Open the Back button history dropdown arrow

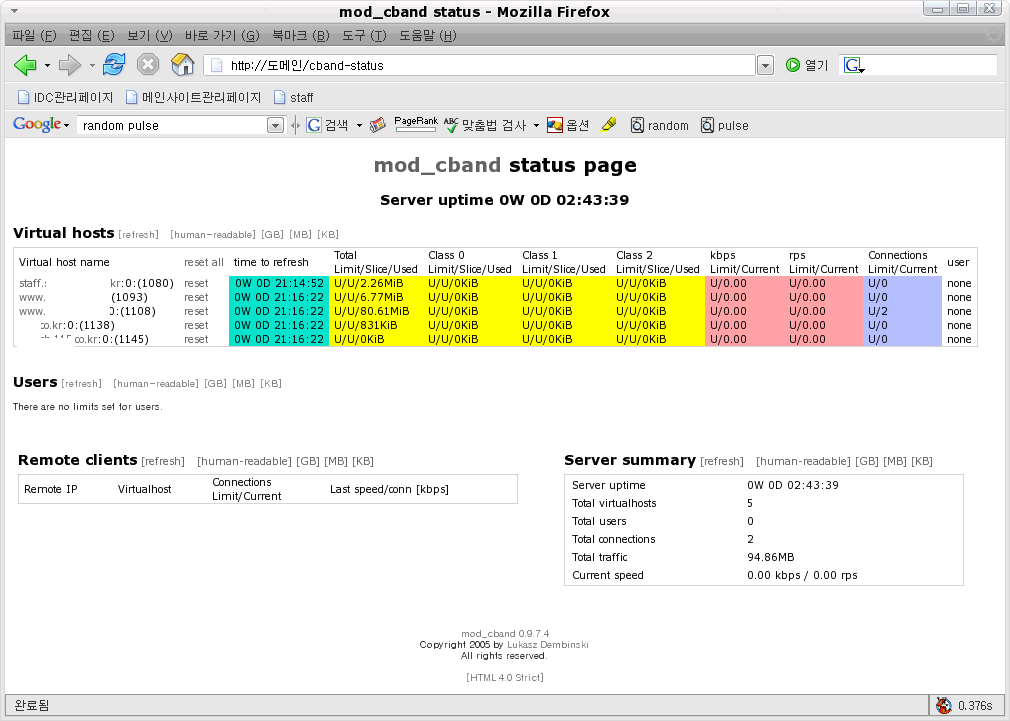point(47,66)
